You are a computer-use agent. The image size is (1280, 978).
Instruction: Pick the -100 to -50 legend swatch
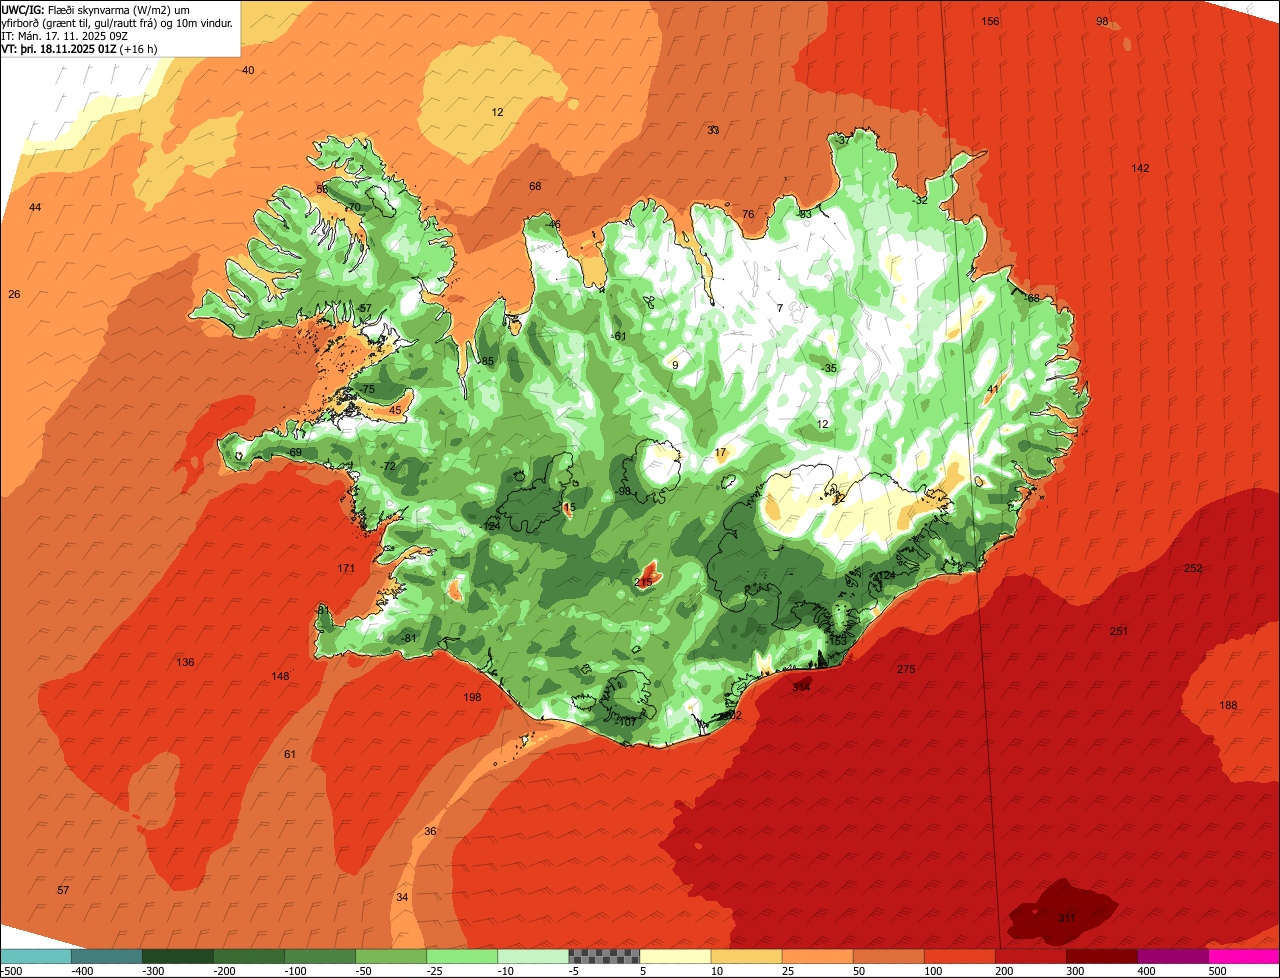(x=320, y=956)
